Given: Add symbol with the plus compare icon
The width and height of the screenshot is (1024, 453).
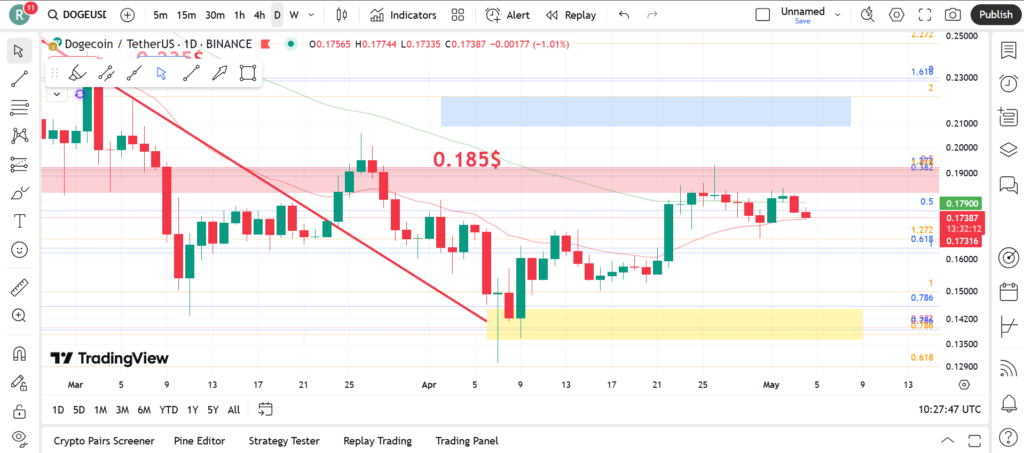Looking at the screenshot, I should pyautogui.click(x=128, y=14).
